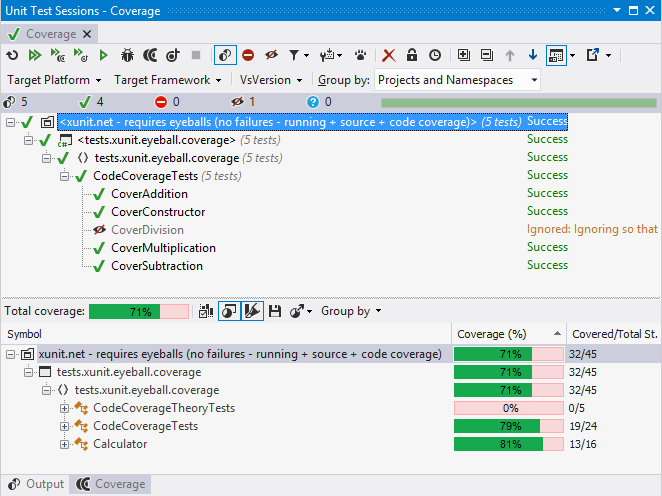The width and height of the screenshot is (662, 496).
Task: Select the ignored CoverDivision test
Action: pyautogui.click(x=147, y=230)
